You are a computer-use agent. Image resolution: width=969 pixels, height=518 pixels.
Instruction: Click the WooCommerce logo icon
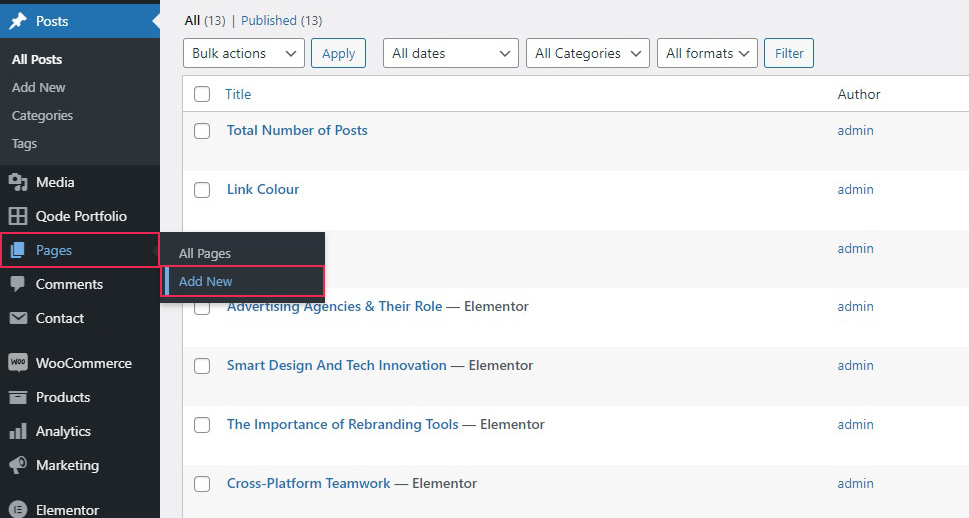coord(18,363)
